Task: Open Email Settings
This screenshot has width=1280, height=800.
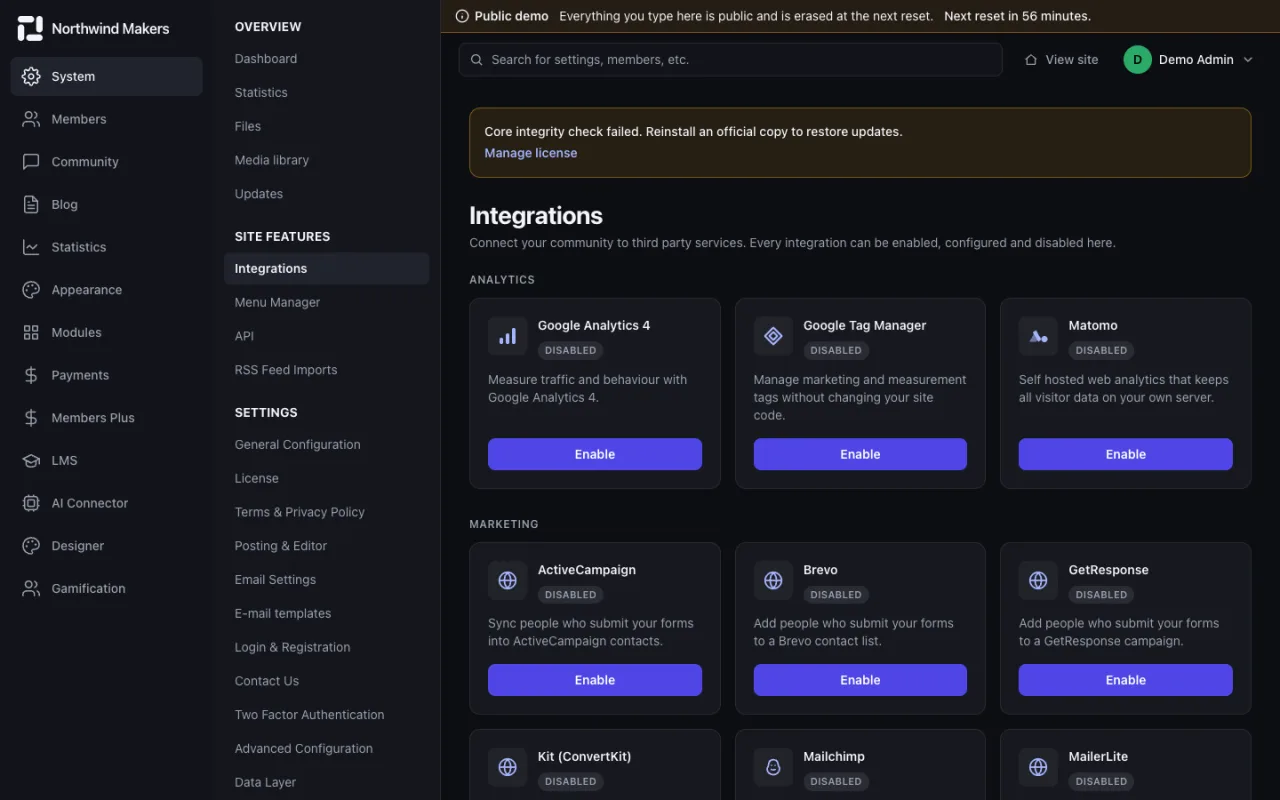Action: tap(275, 580)
